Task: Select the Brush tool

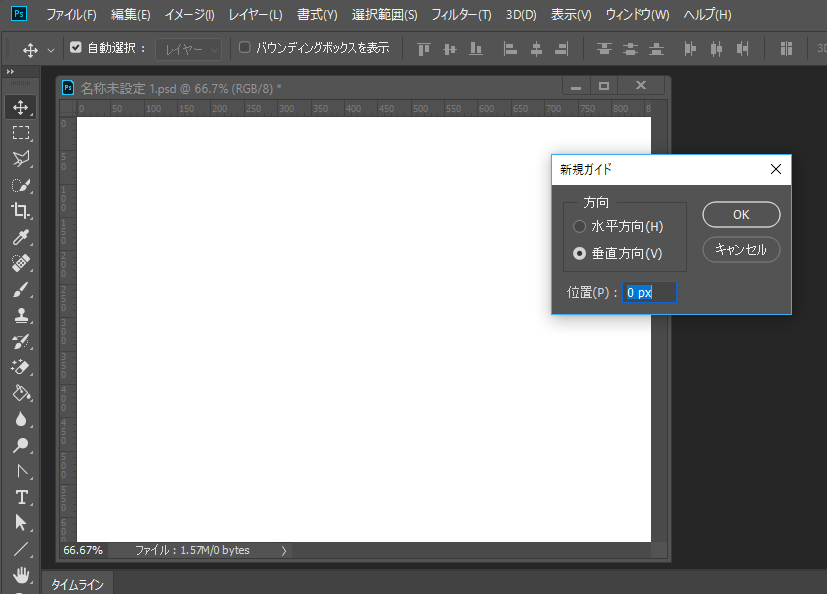Action: (21, 290)
